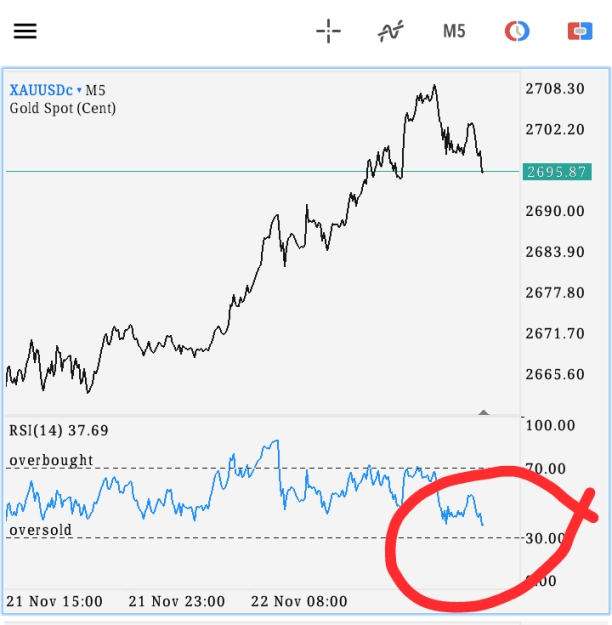Screen dimensions: 612x625
Task: Open the new order trade icon
Action: coord(580,31)
